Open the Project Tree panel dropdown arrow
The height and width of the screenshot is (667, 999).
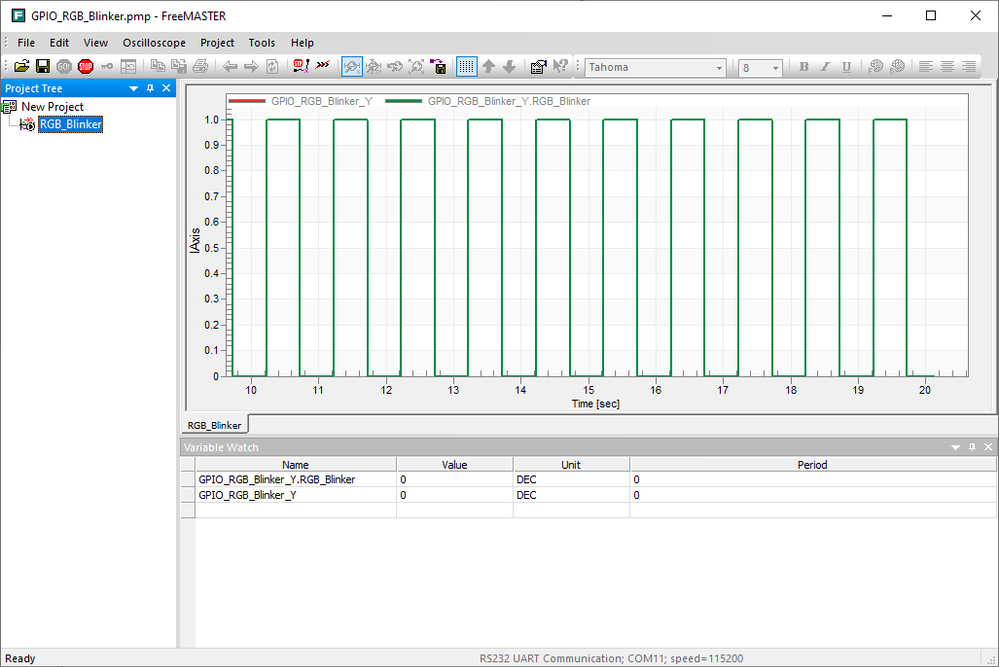pyautogui.click(x=134, y=89)
